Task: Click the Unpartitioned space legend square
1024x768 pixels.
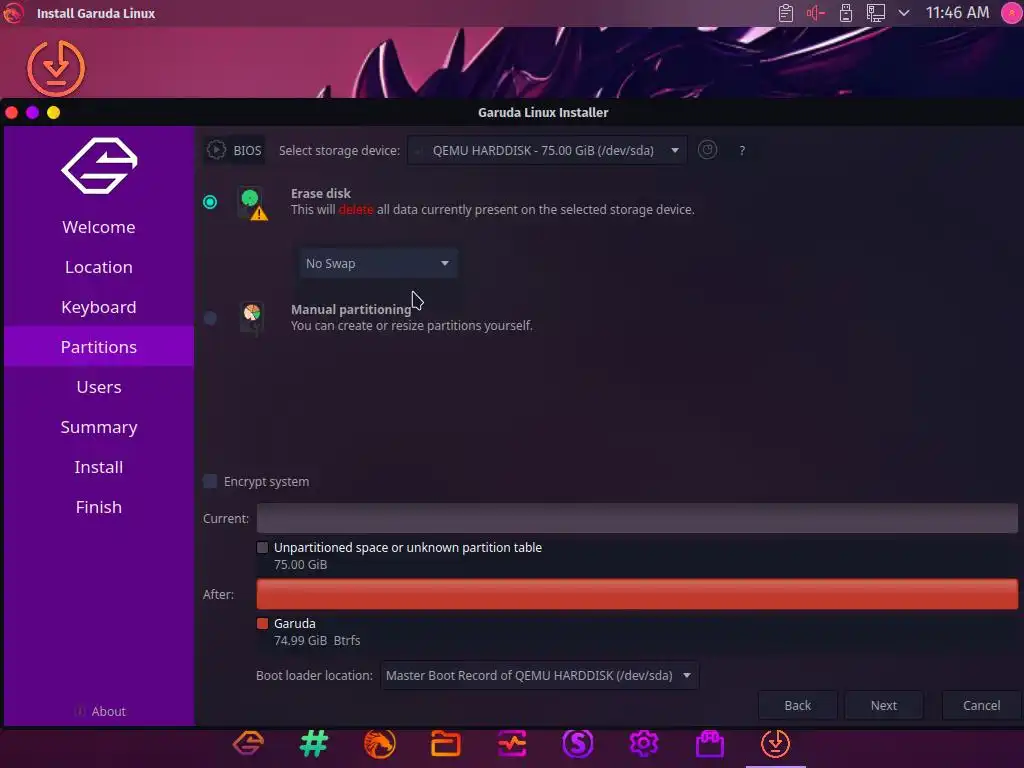Action: [263, 547]
